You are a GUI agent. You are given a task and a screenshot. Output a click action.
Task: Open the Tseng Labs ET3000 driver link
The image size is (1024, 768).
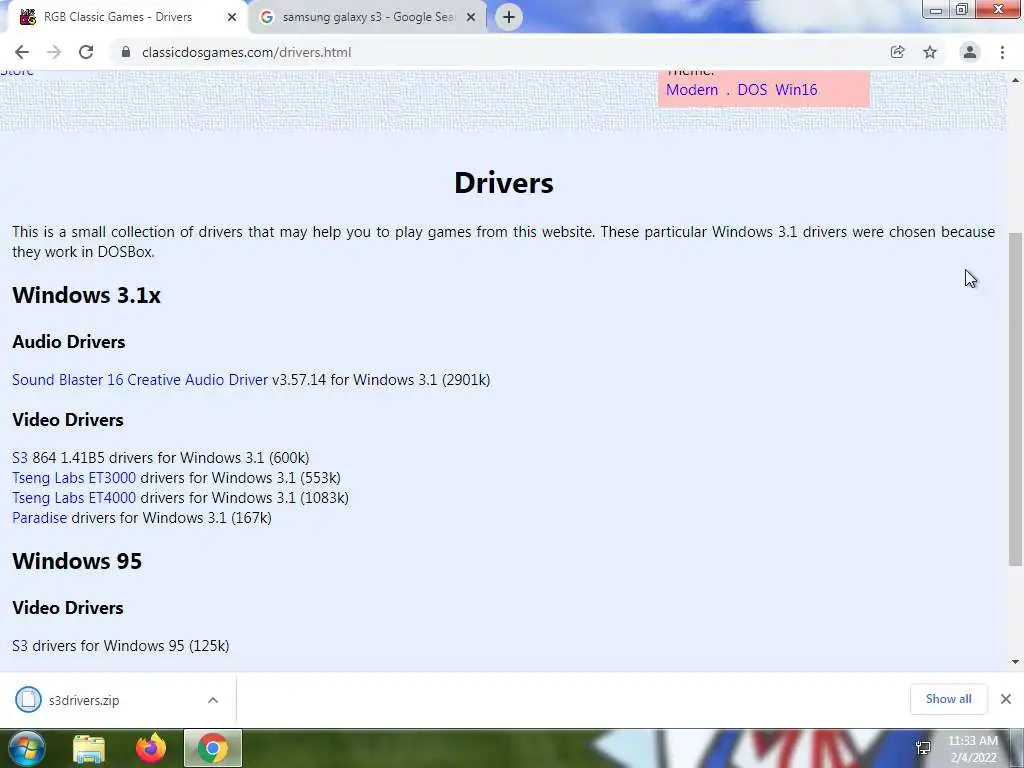coord(74,478)
